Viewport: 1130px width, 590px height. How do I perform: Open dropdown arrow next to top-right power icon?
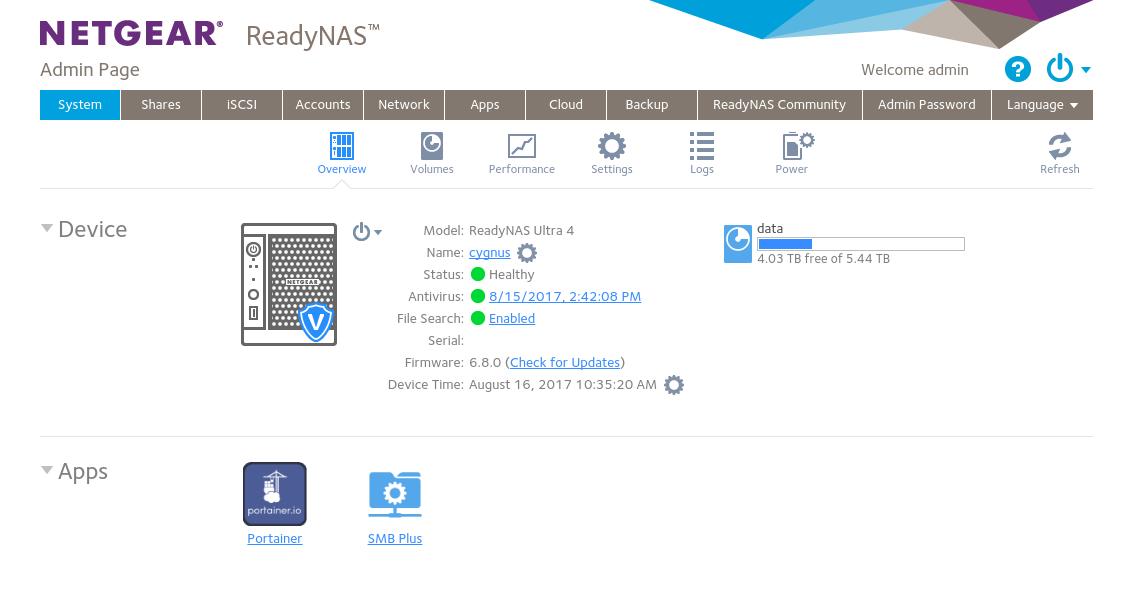1086,70
